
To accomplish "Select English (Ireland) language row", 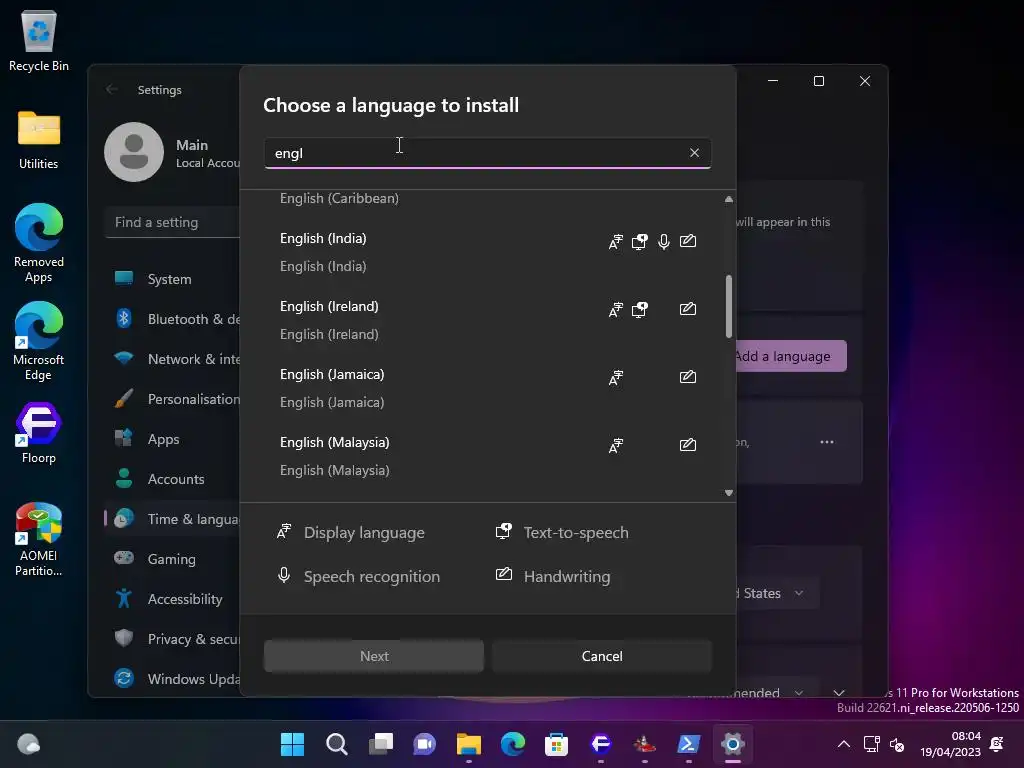I will (x=488, y=320).
